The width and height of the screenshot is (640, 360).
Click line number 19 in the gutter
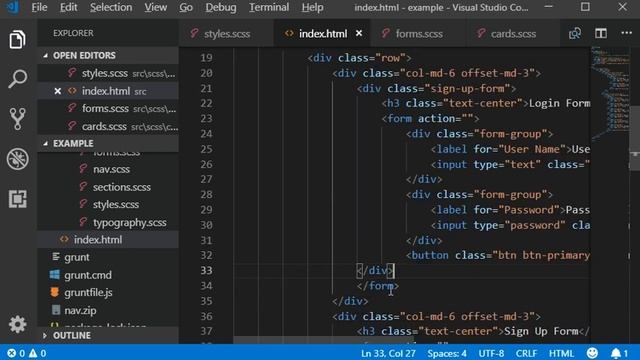coord(206,58)
